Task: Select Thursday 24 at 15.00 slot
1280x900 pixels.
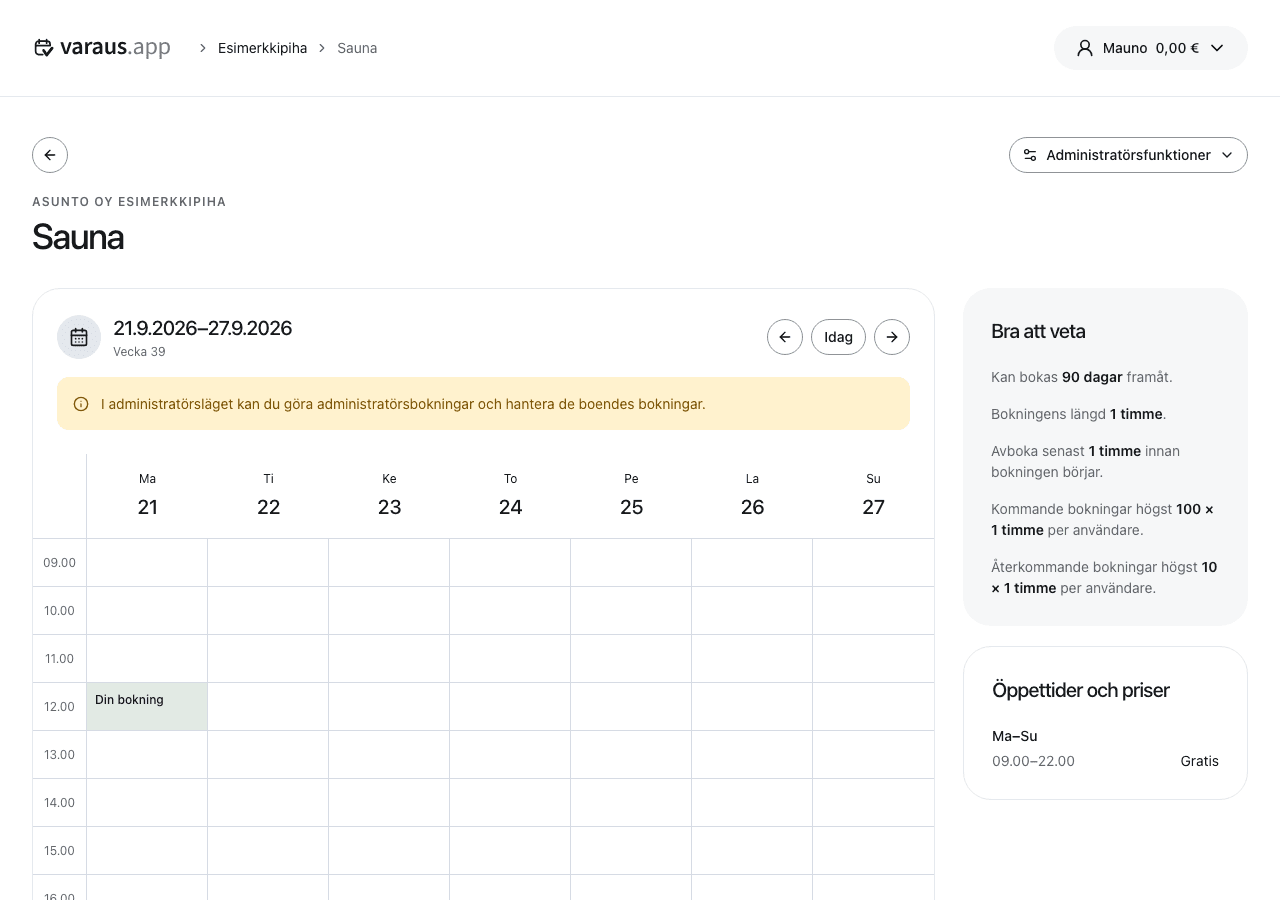Action: pos(510,851)
